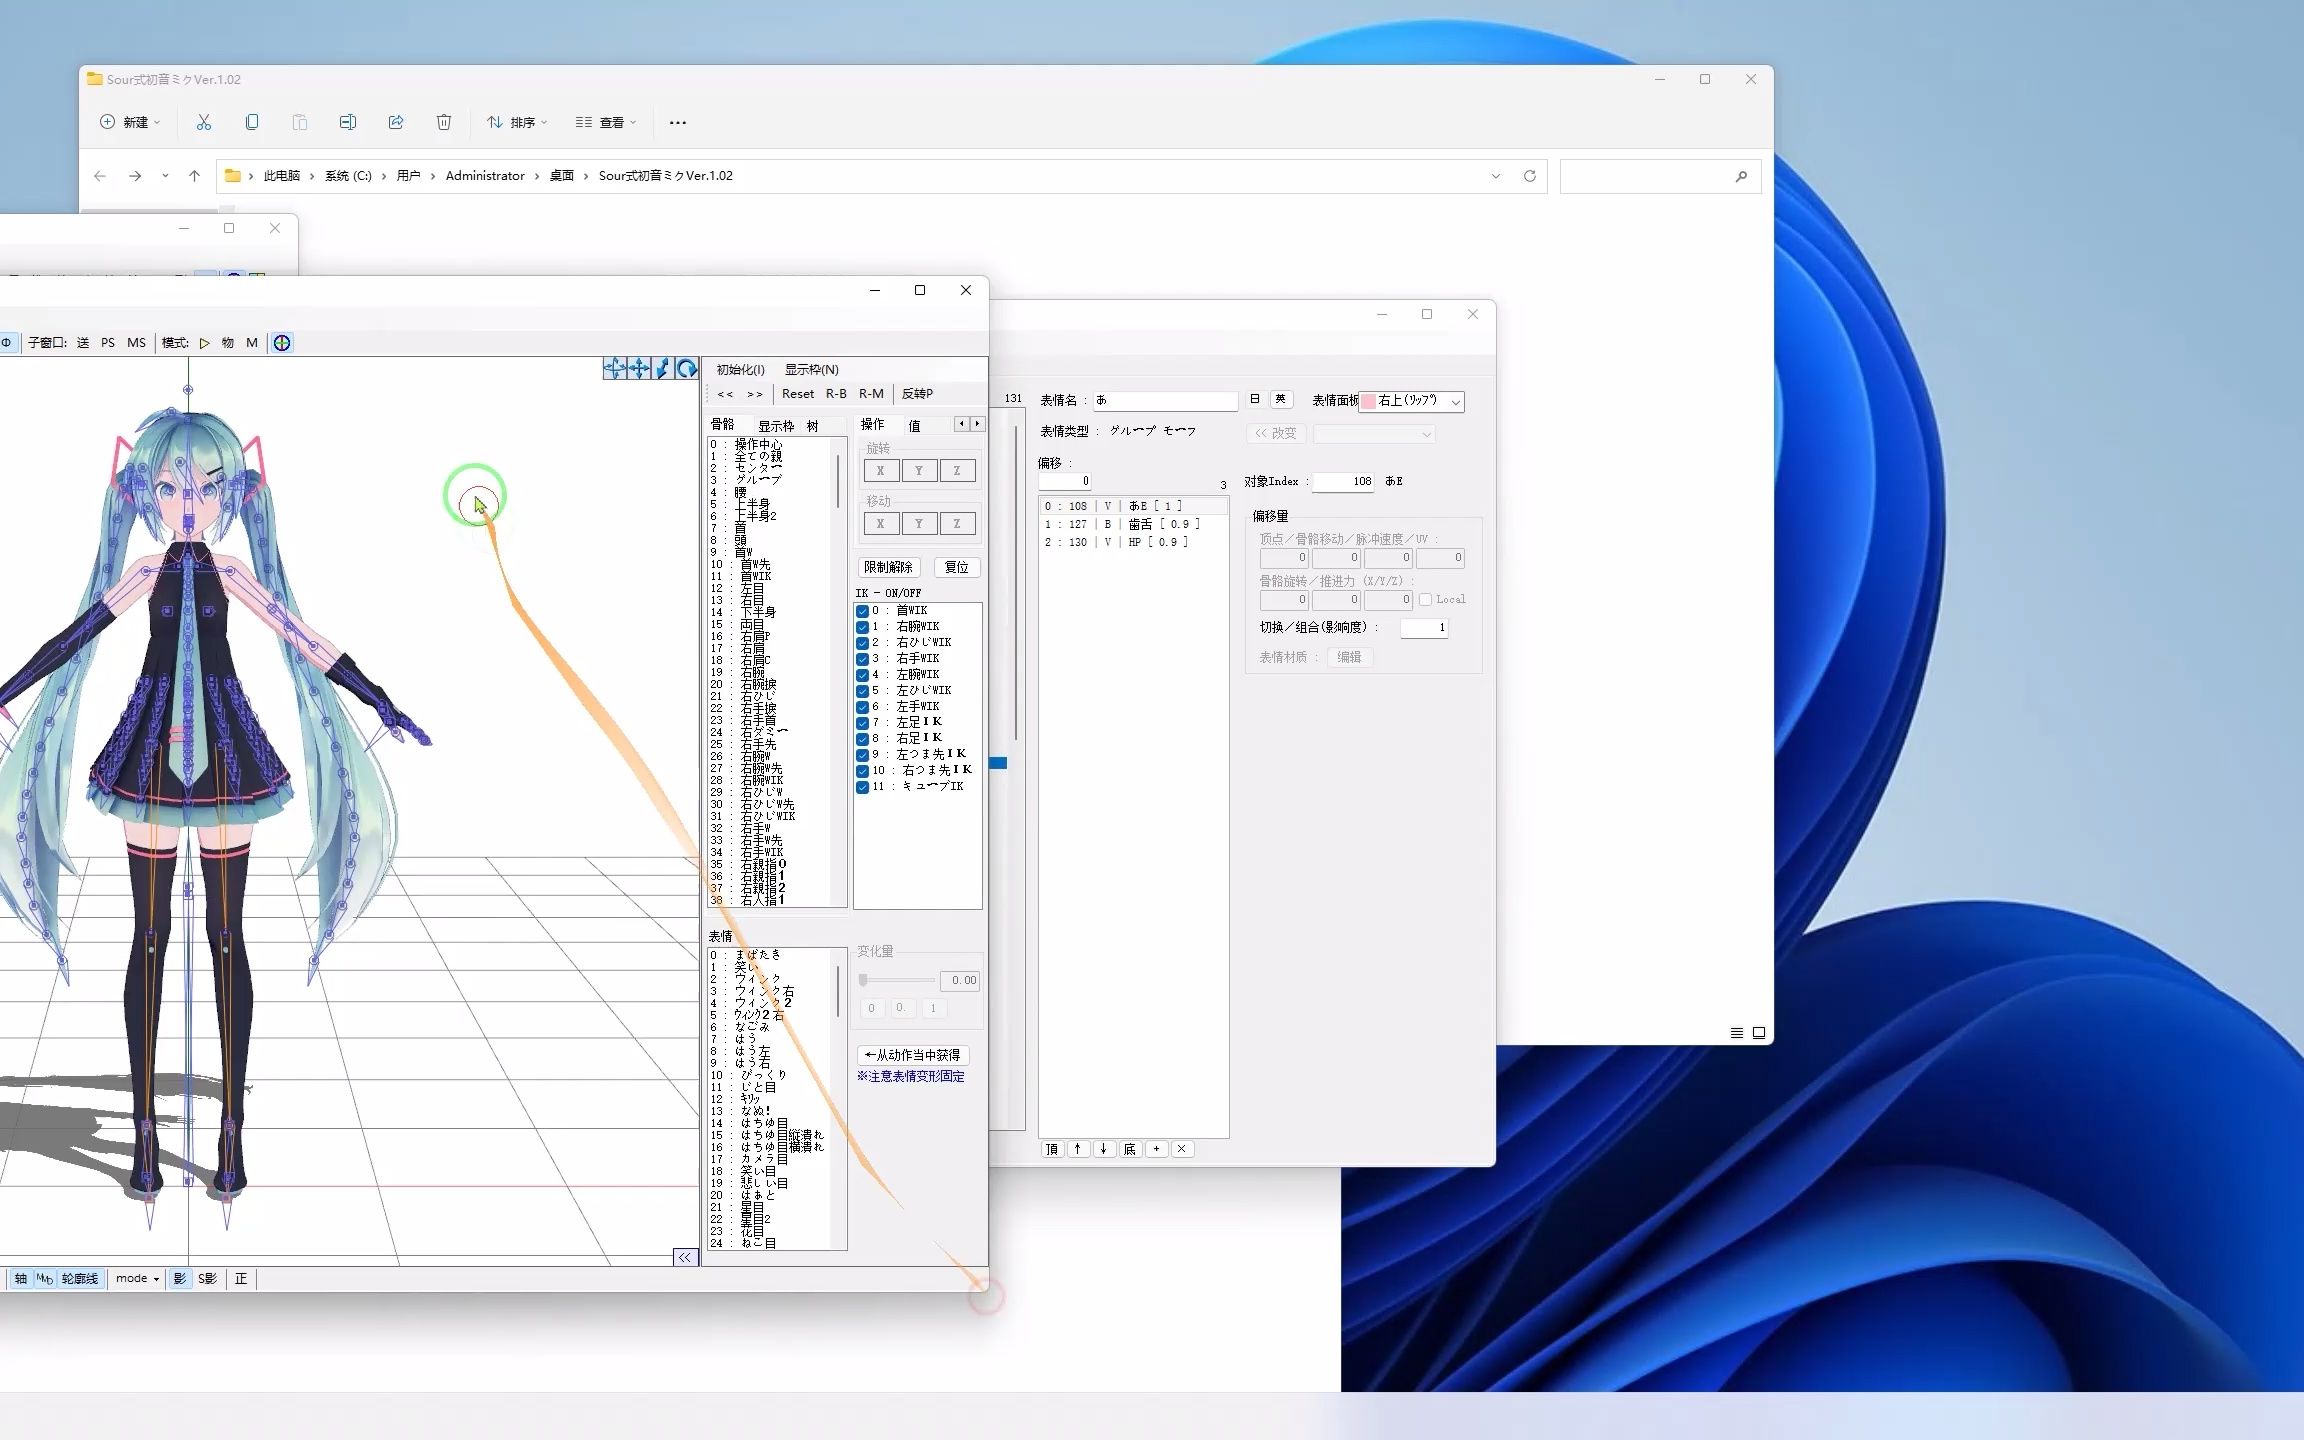Open the 初始化(I) menu
Image resolution: width=2304 pixels, height=1440 pixels.
coord(741,370)
